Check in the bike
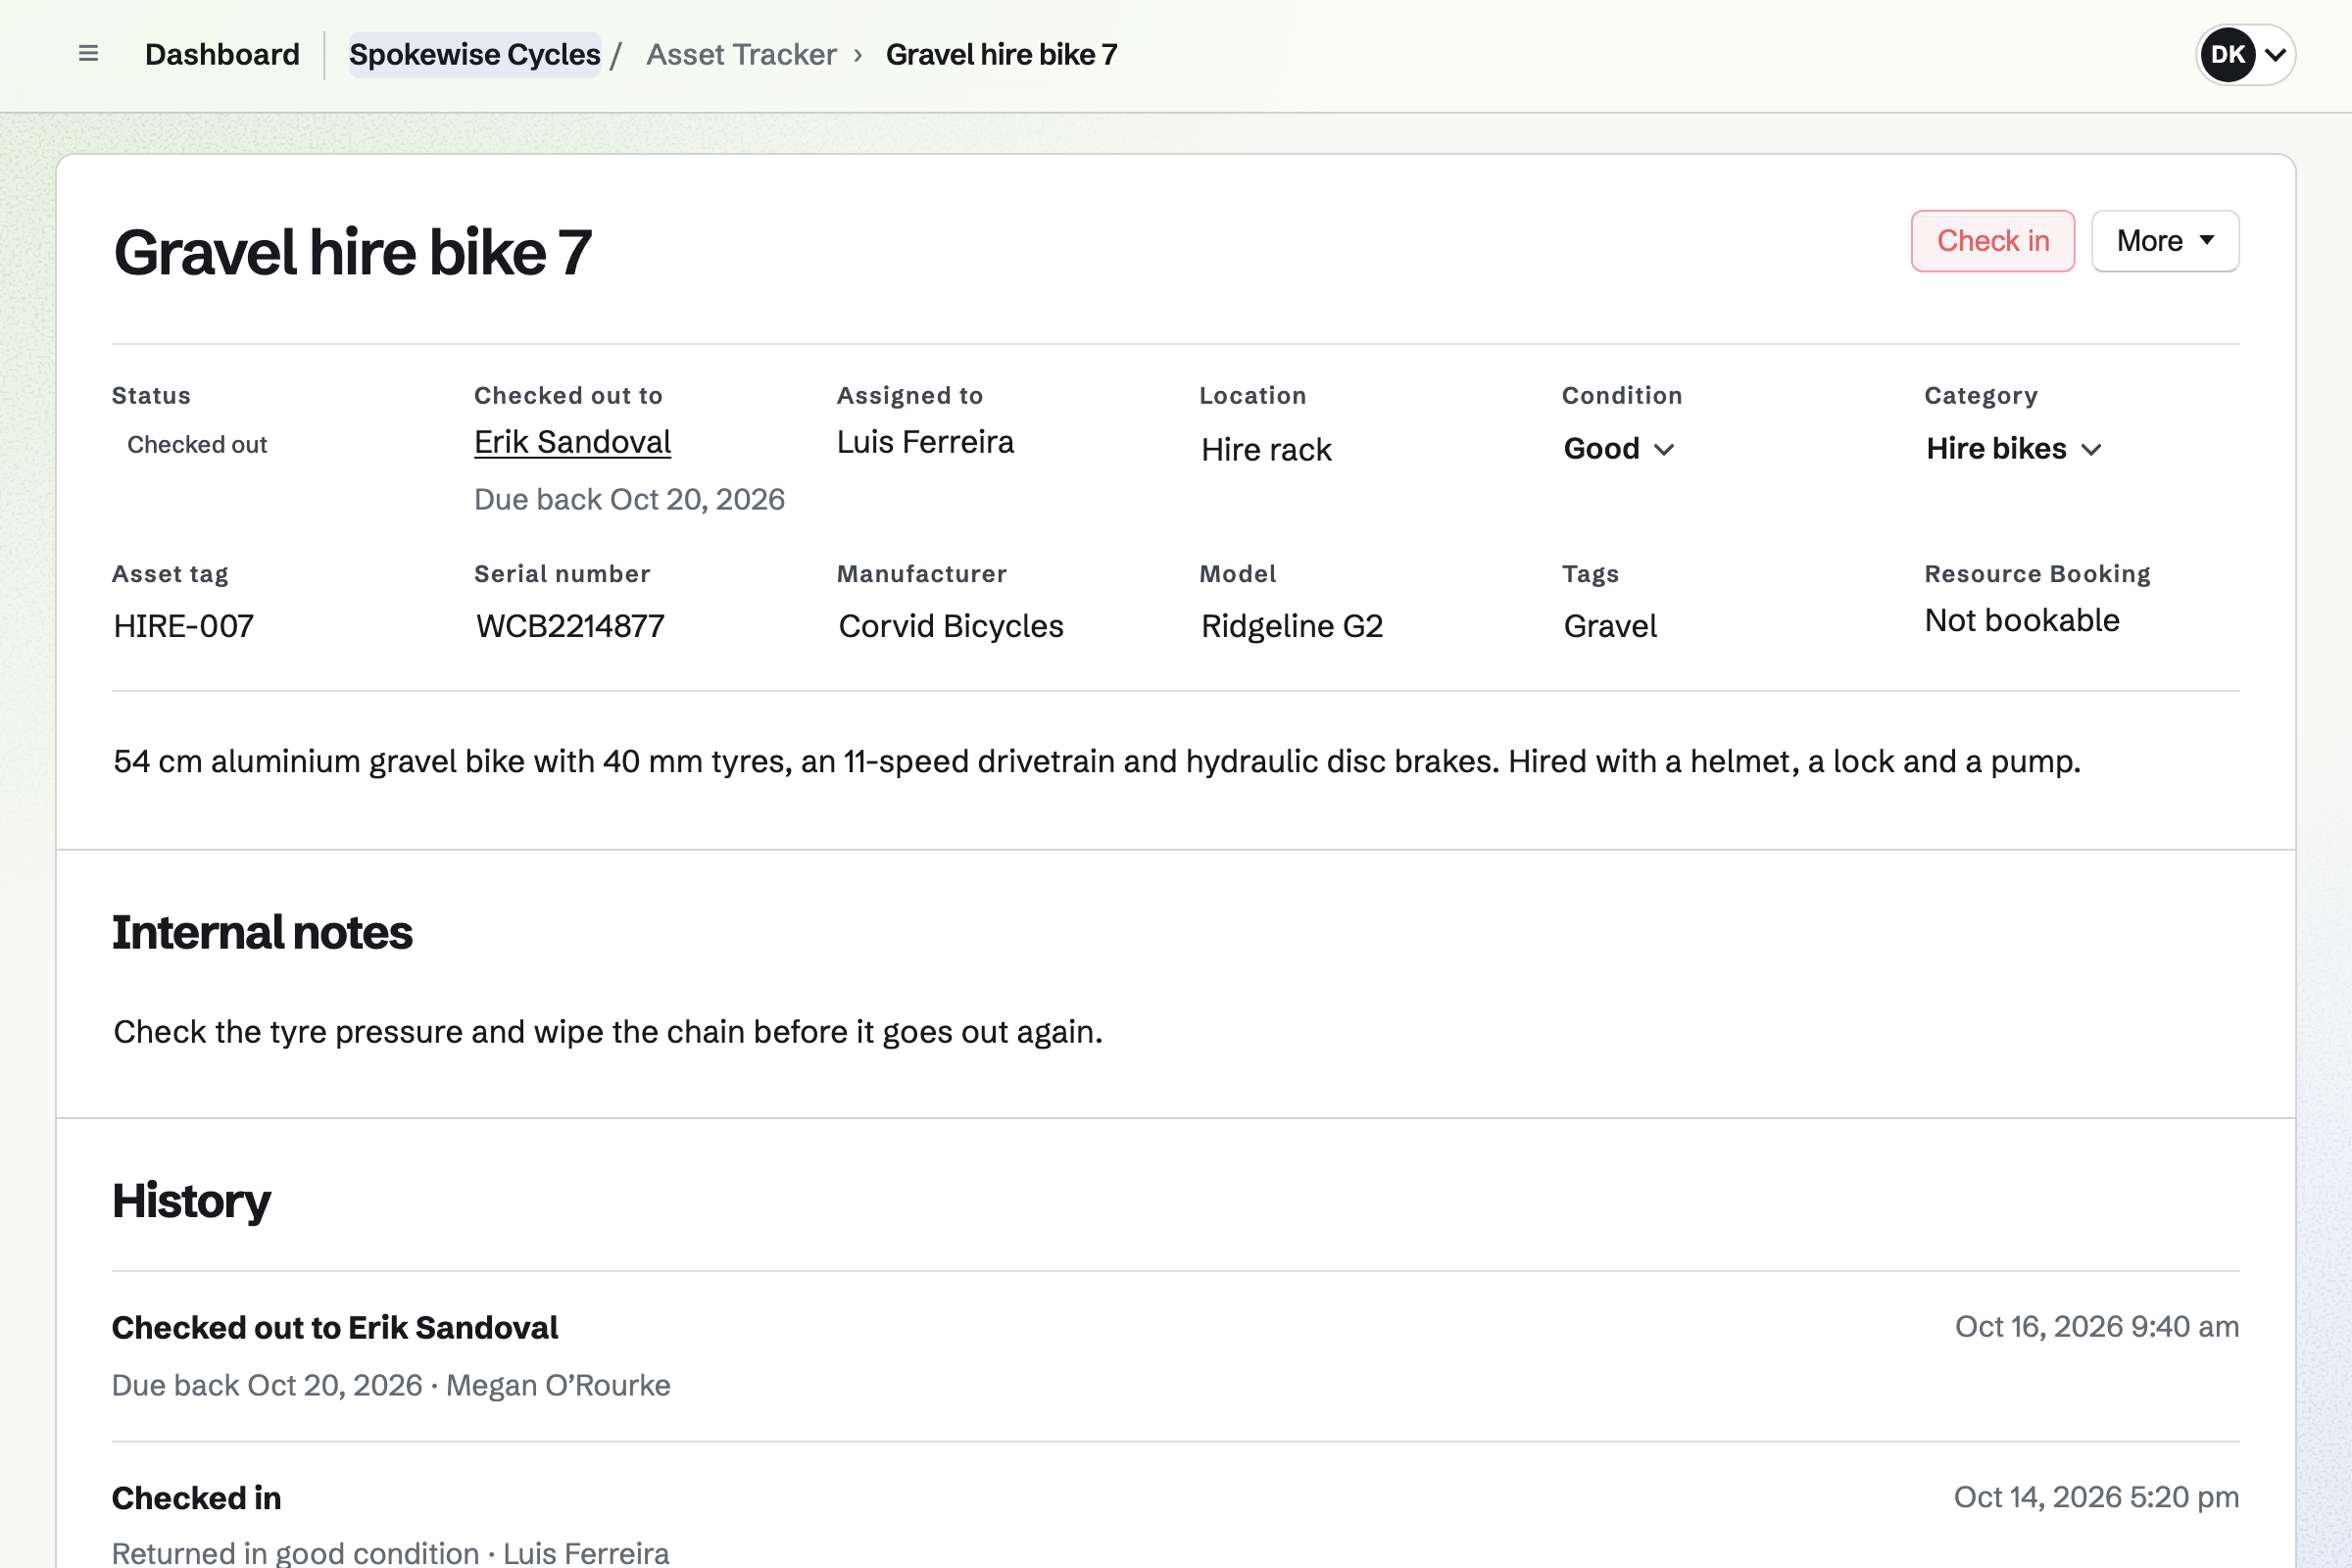 [1992, 241]
